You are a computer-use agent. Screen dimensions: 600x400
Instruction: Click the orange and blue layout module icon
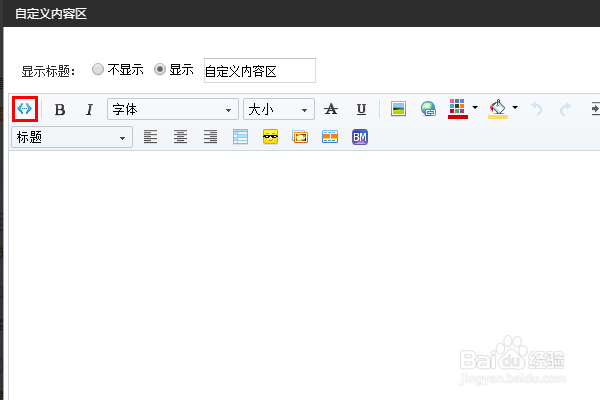(330, 137)
